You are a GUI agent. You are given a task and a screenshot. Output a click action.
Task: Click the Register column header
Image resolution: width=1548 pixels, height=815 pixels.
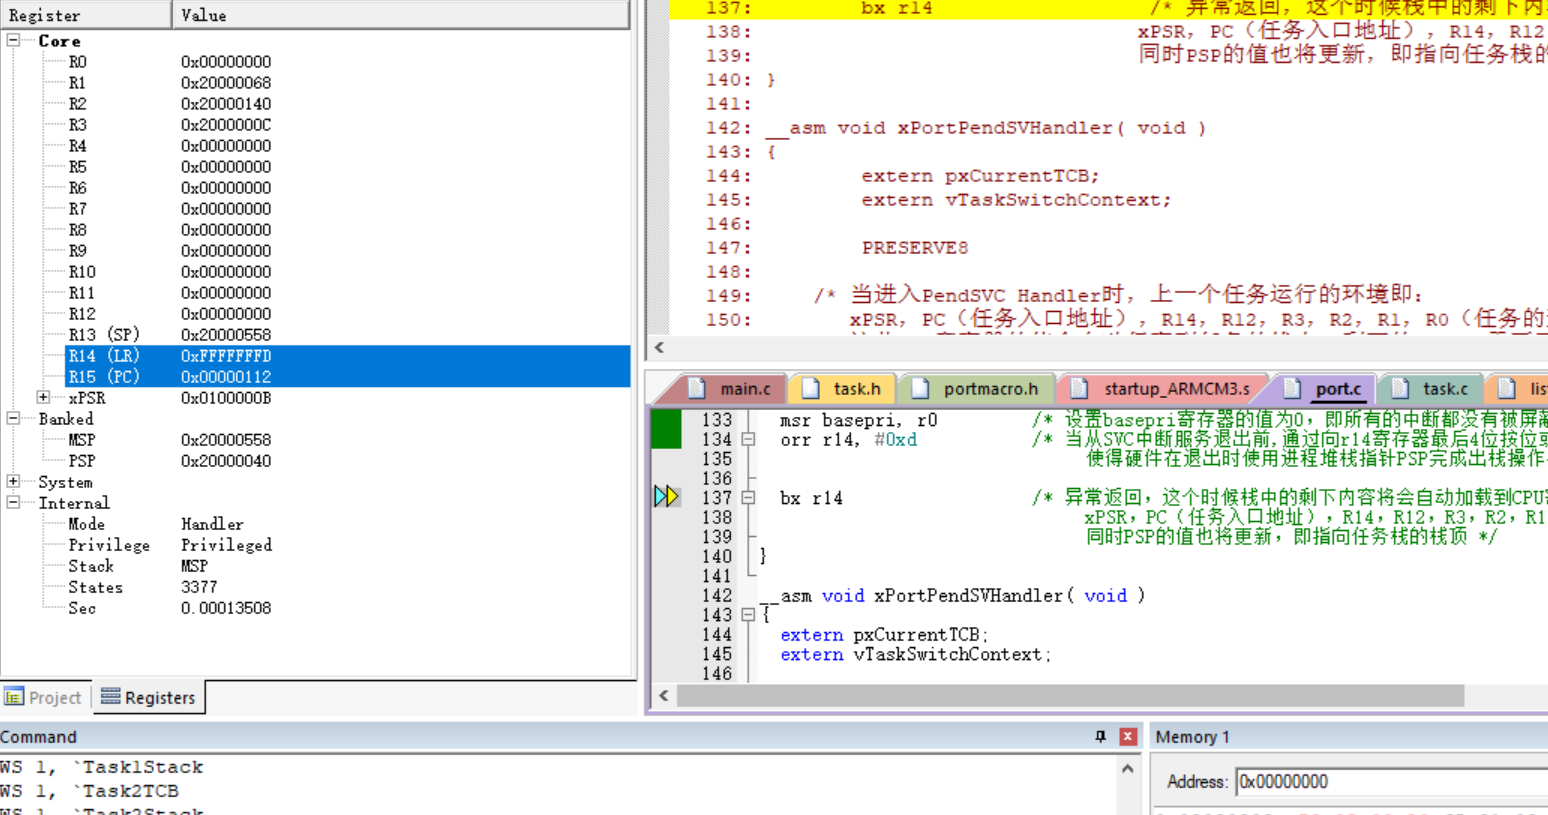86,15
